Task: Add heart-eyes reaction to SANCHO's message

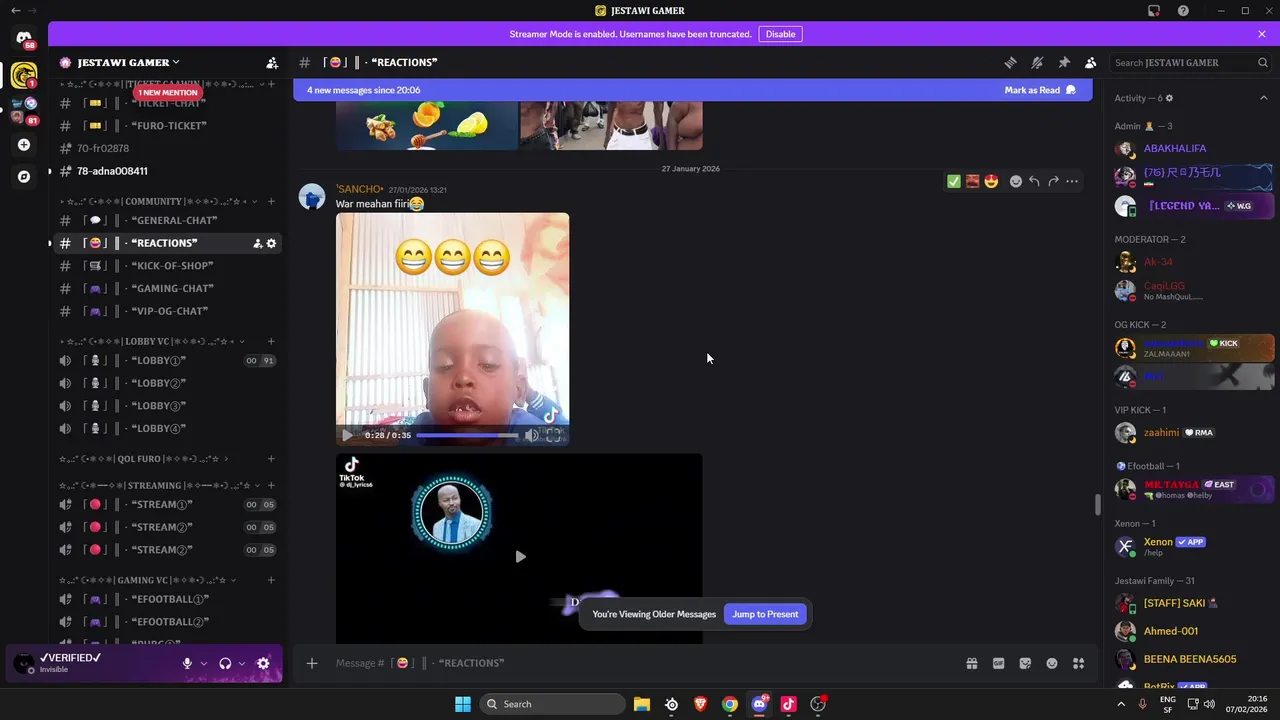Action: point(991,181)
